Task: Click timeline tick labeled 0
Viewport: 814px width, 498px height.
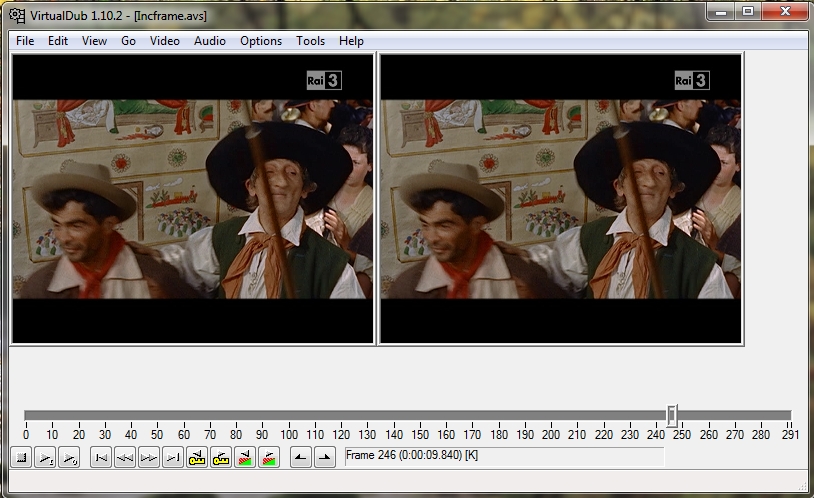Action: coord(26,434)
